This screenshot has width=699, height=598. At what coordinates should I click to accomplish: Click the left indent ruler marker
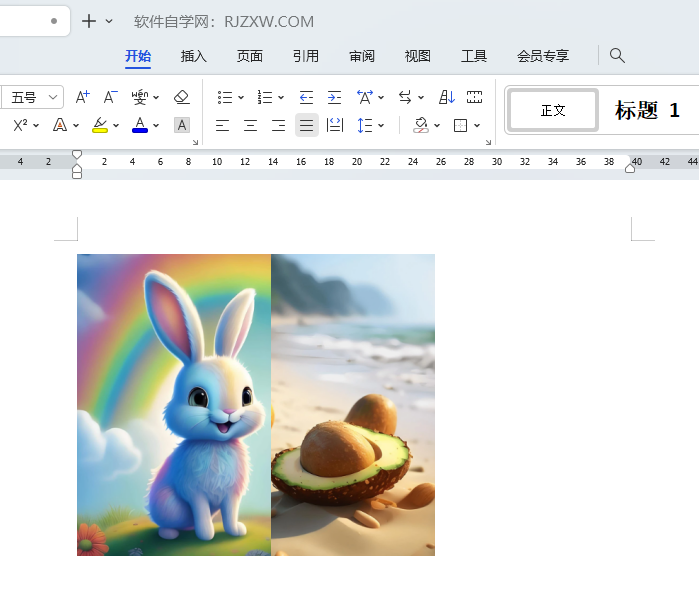point(77,172)
